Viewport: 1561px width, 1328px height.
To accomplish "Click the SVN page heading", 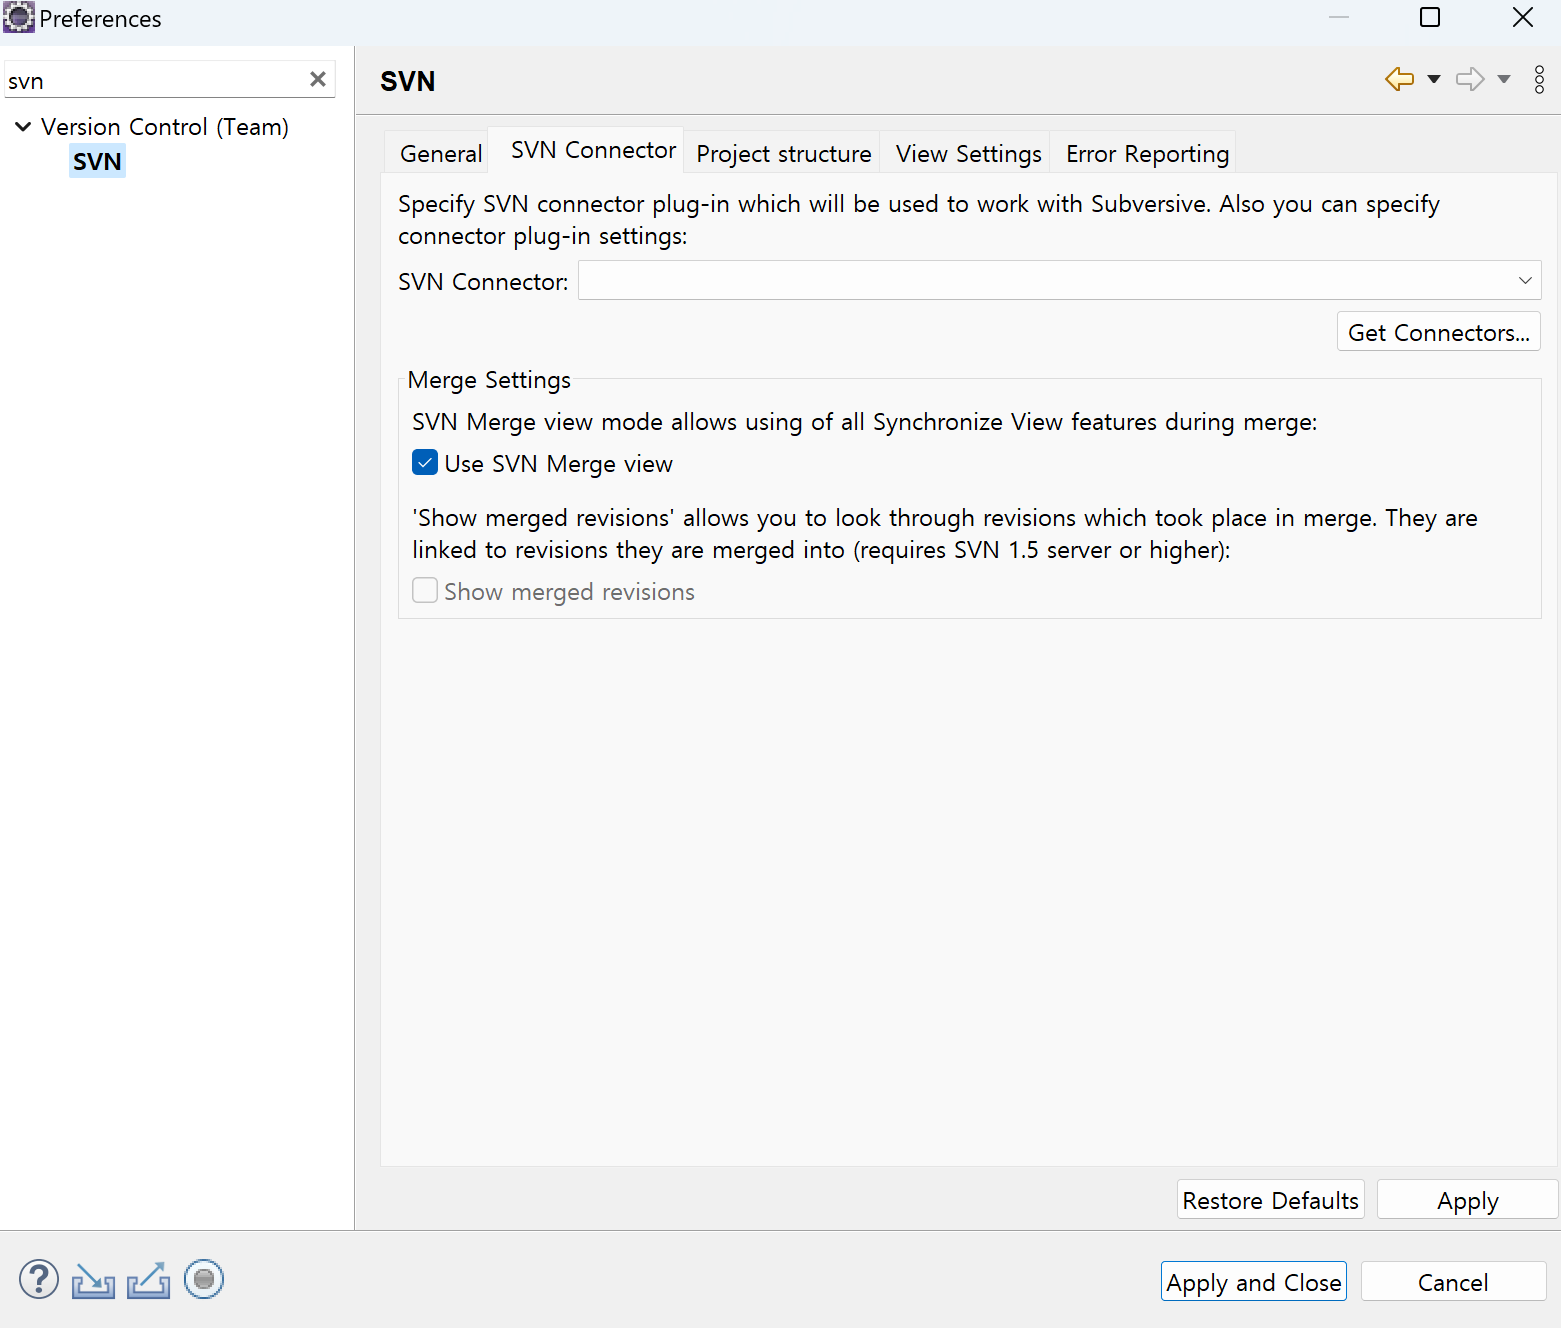I will click(x=407, y=81).
